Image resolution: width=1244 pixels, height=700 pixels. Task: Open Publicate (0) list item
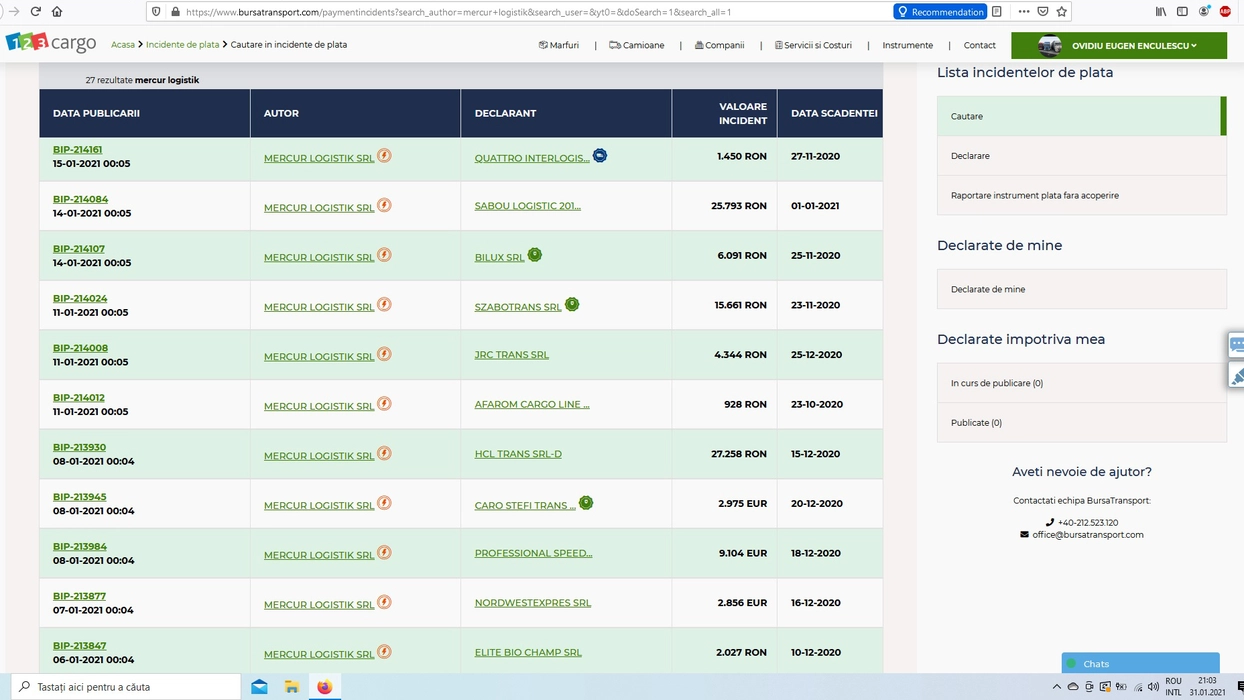click(1082, 423)
